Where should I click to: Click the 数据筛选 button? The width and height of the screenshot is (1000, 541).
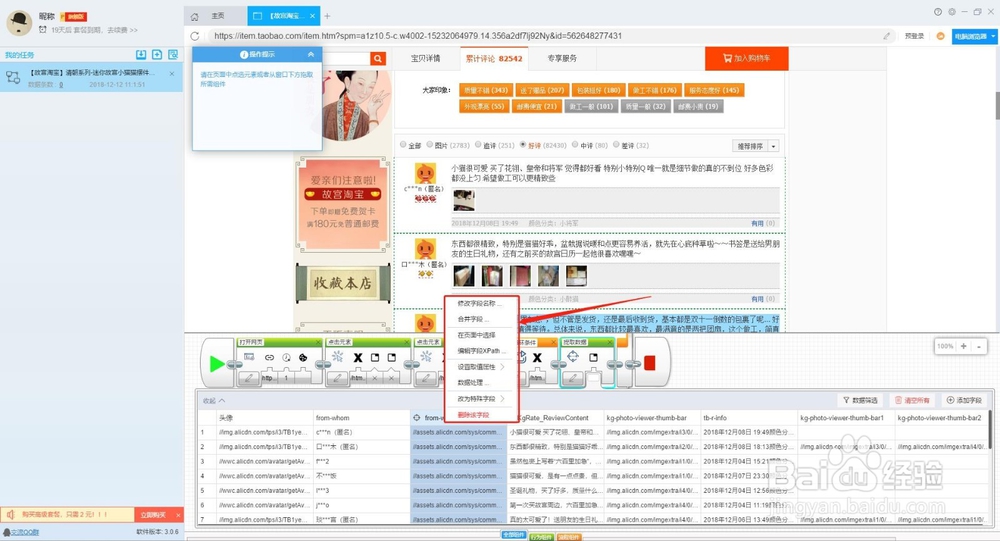point(860,400)
